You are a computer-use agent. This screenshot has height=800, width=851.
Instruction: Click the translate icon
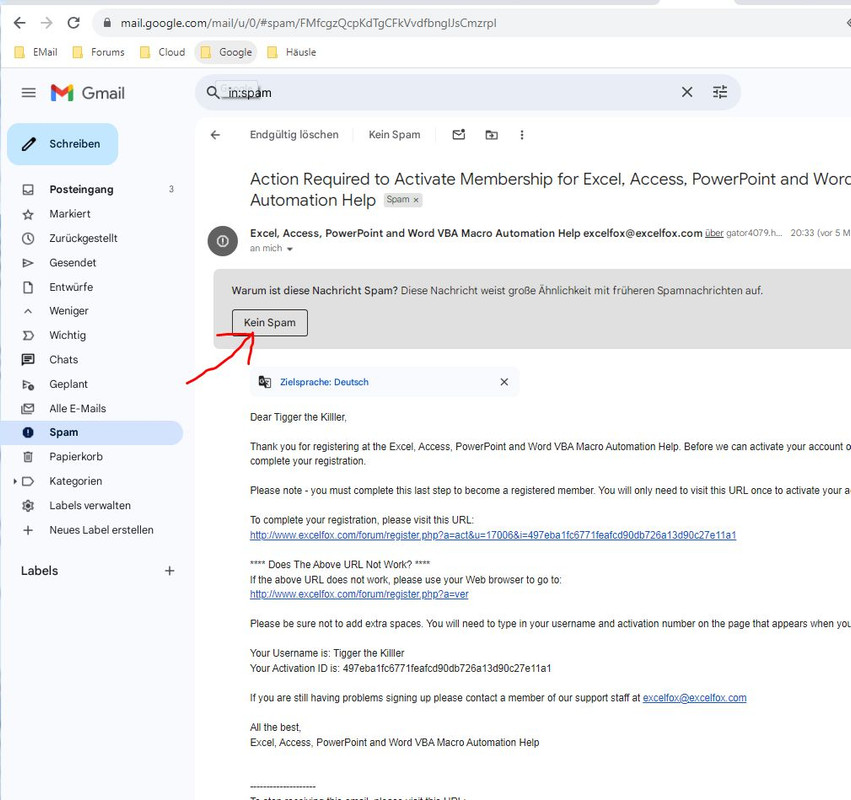coord(265,382)
